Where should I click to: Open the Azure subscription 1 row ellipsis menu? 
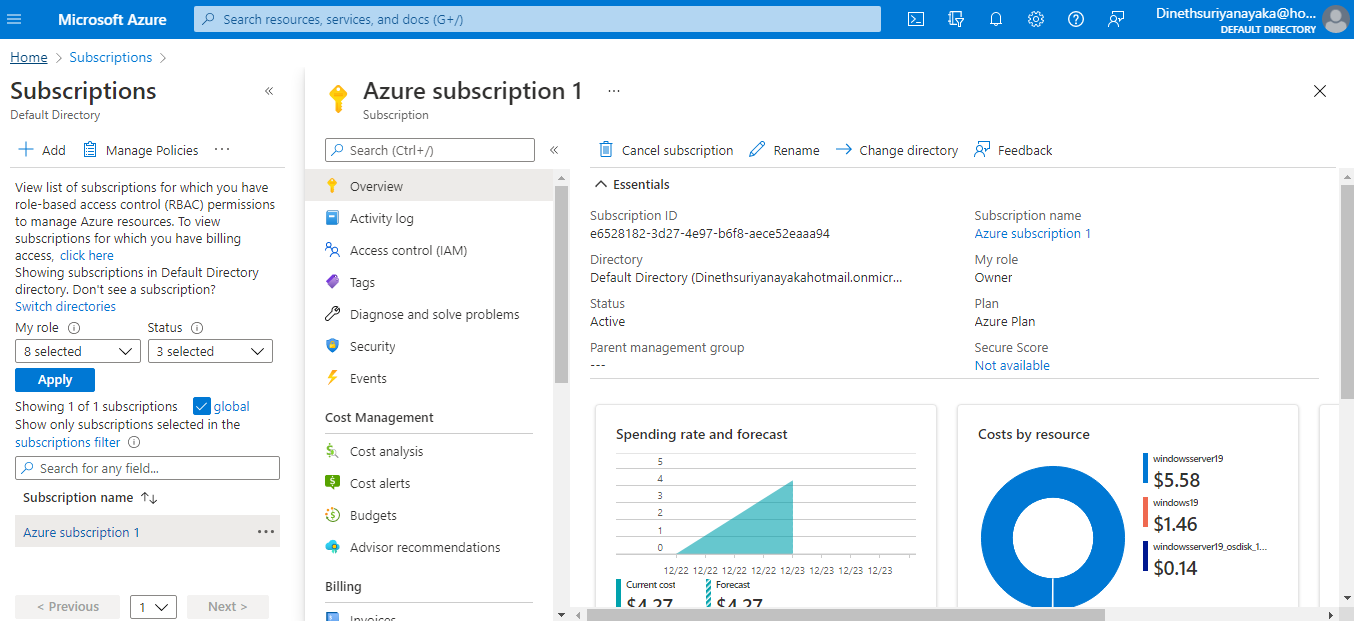click(x=265, y=532)
